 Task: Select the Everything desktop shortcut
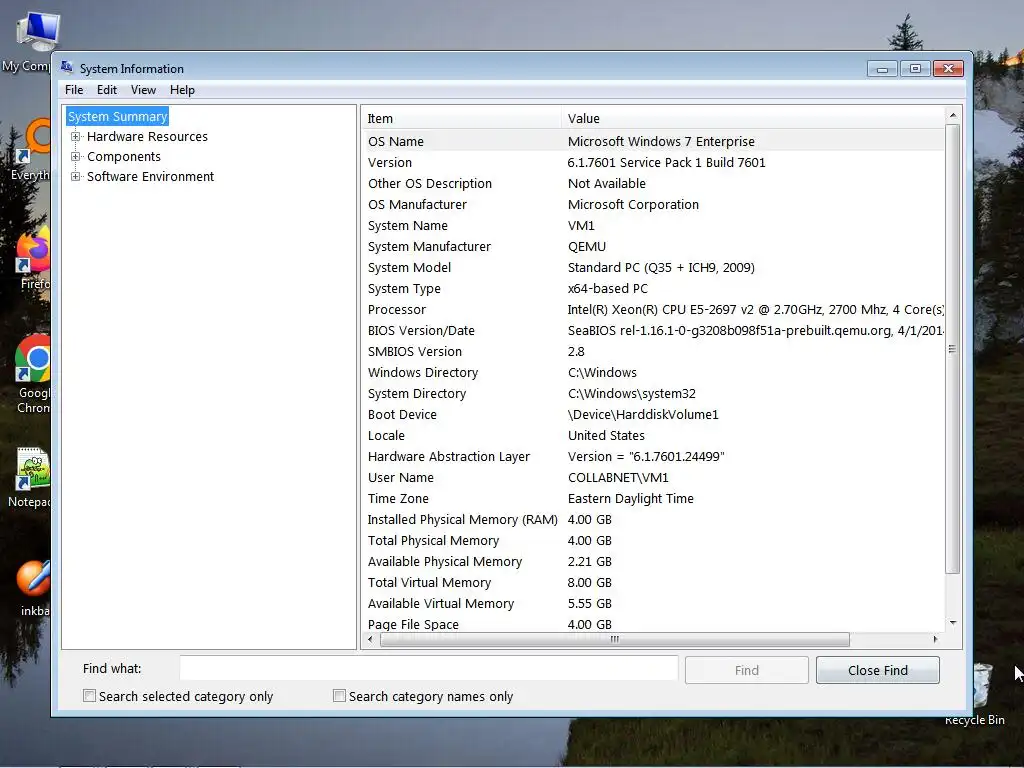point(31,149)
